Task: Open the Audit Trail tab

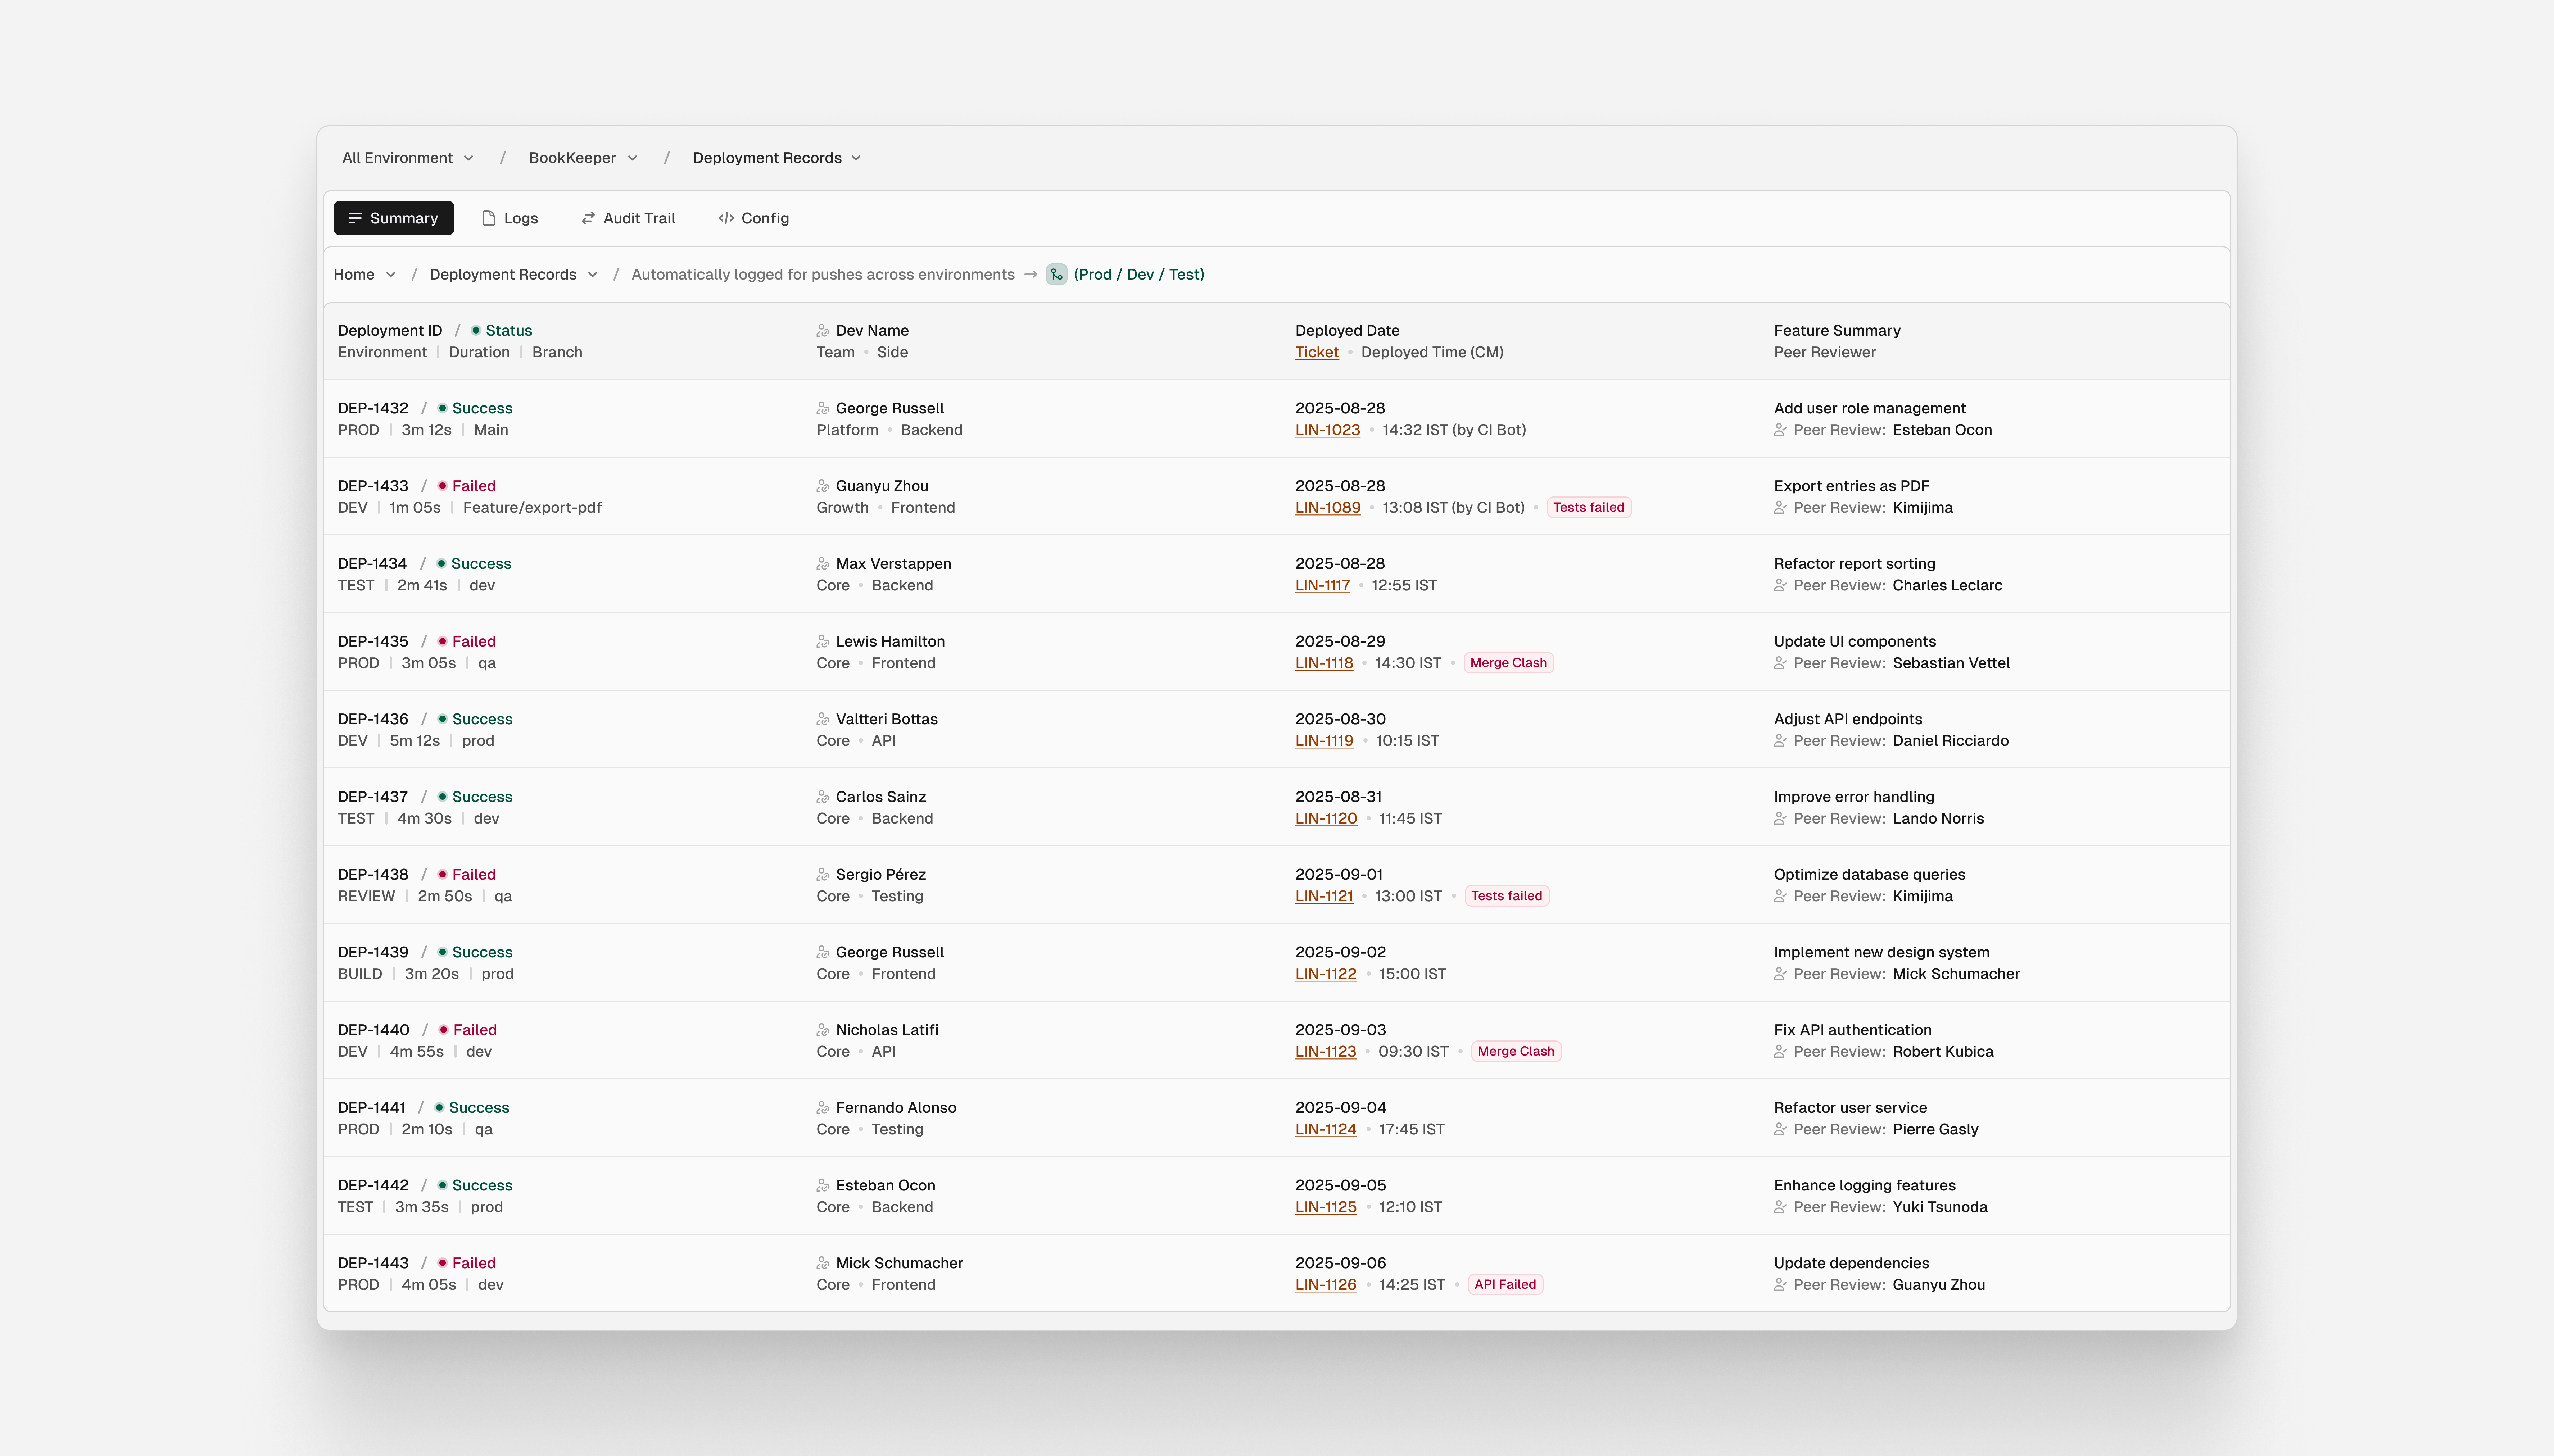Action: pos(628,218)
